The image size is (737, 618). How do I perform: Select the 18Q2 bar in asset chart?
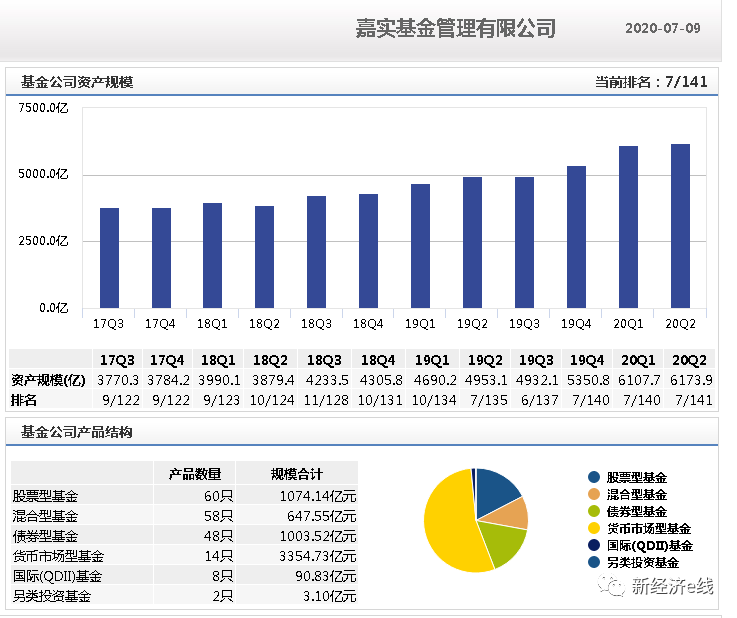point(265,257)
